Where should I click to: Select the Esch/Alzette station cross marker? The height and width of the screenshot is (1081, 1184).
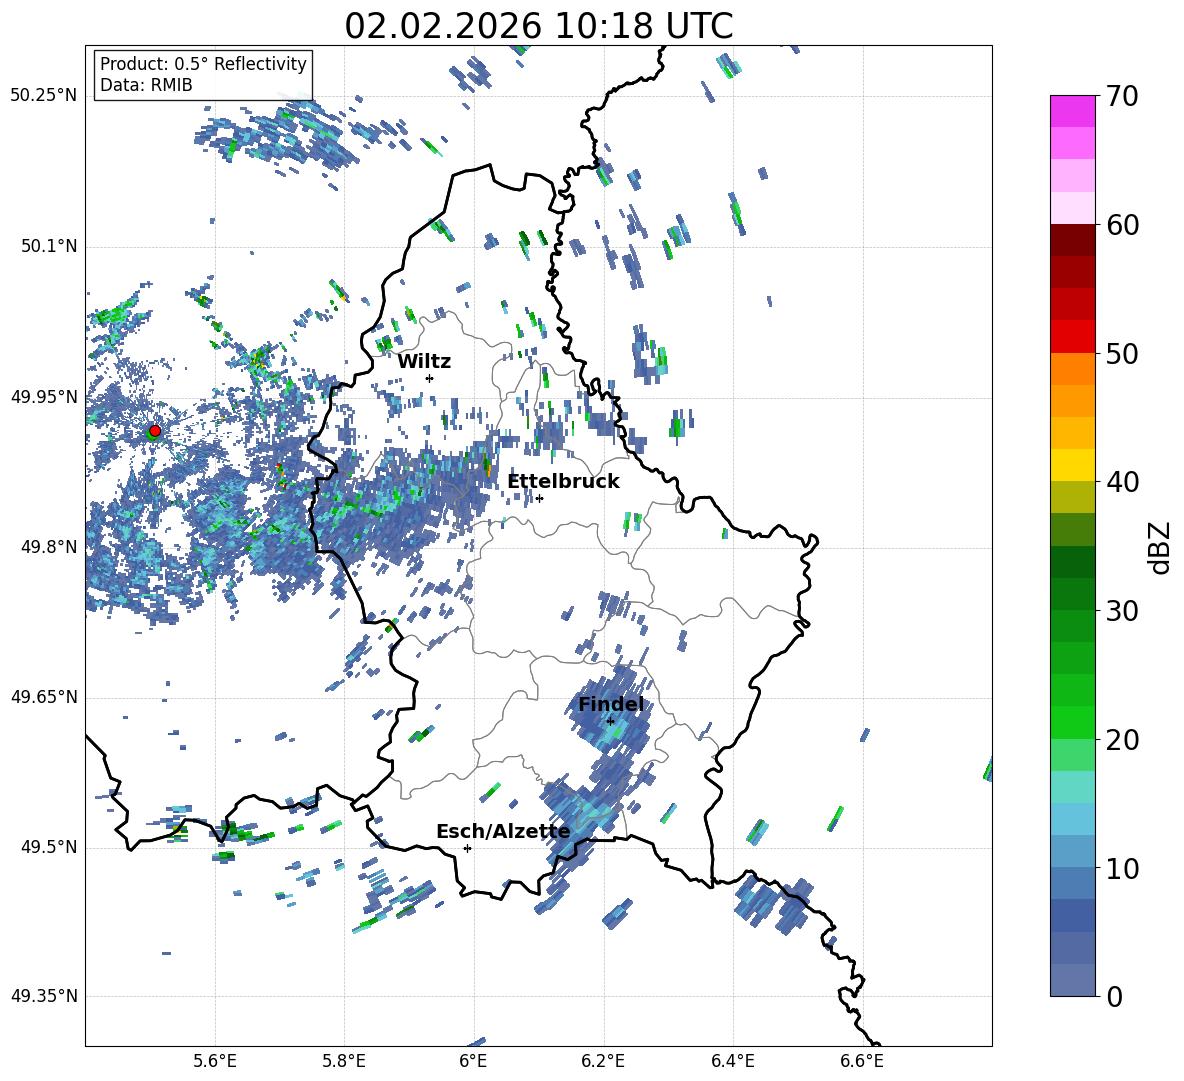point(467,848)
